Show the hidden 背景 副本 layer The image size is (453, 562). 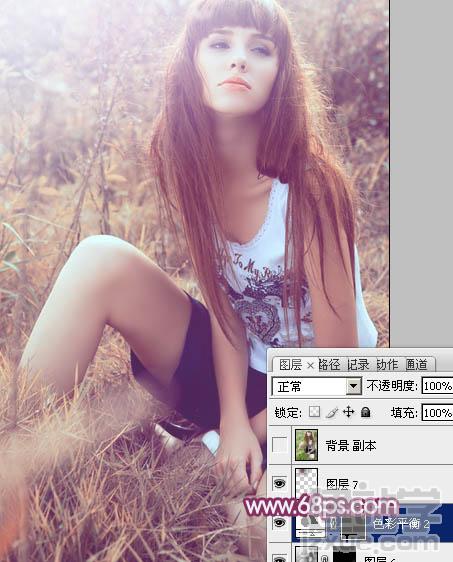(x=280, y=446)
